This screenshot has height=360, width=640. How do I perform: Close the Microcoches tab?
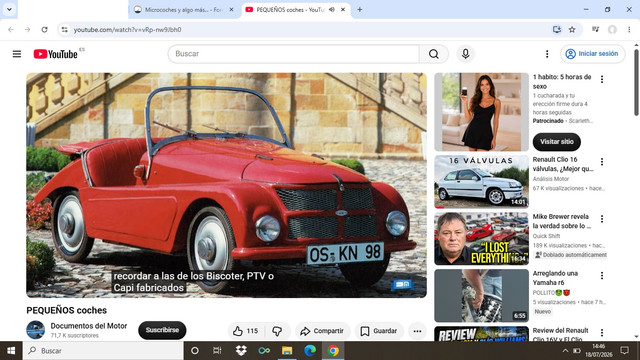(231, 9)
